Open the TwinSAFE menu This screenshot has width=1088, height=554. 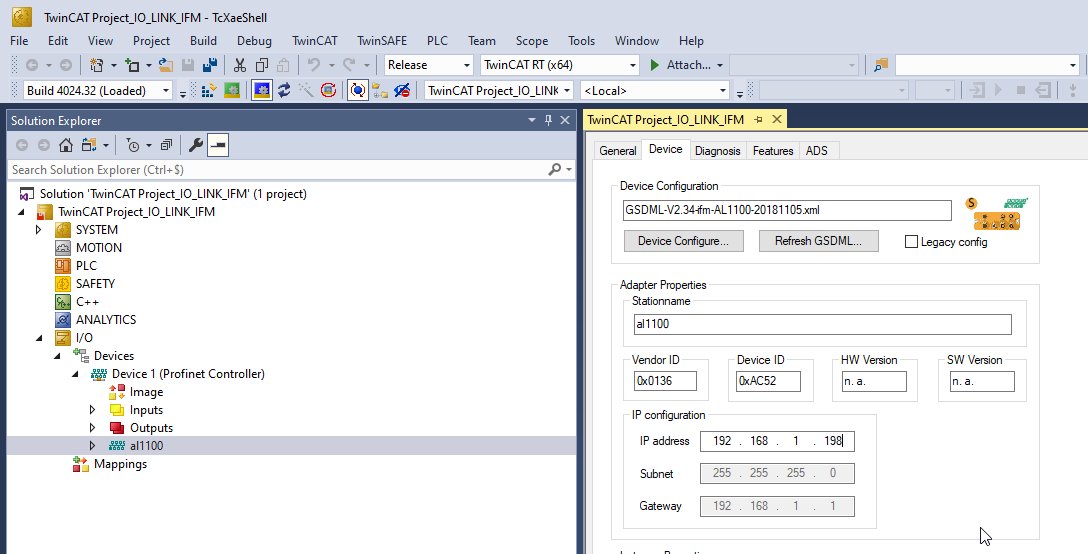[382, 41]
